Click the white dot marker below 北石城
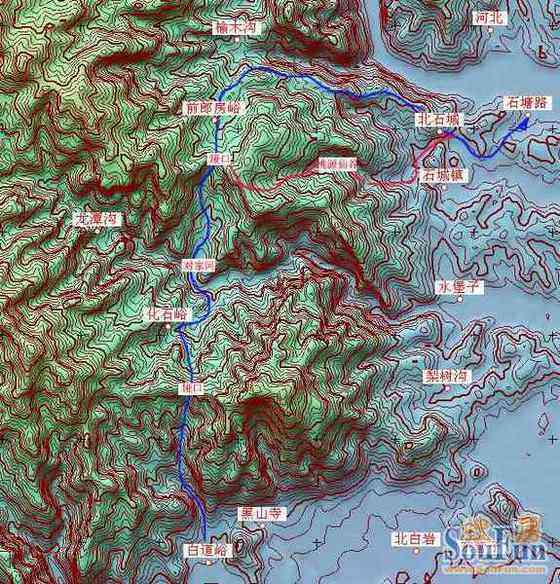Image resolution: width=560 pixels, height=584 pixels. (440, 131)
